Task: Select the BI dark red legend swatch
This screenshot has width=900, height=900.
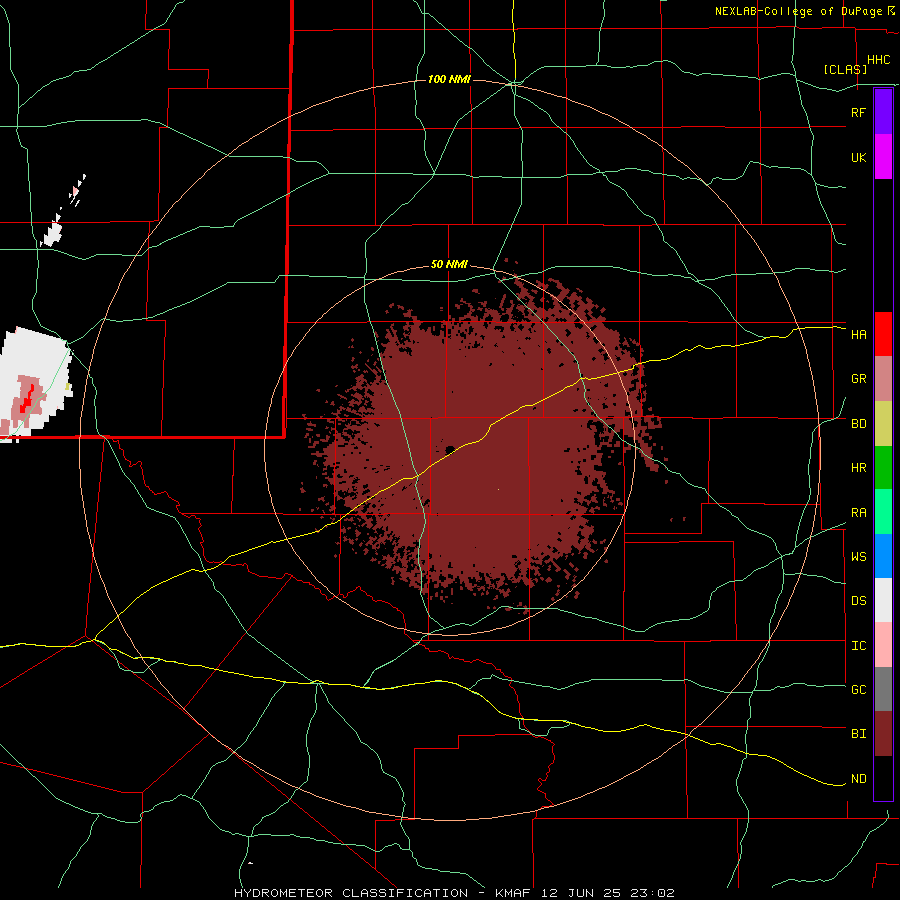Action: click(883, 734)
